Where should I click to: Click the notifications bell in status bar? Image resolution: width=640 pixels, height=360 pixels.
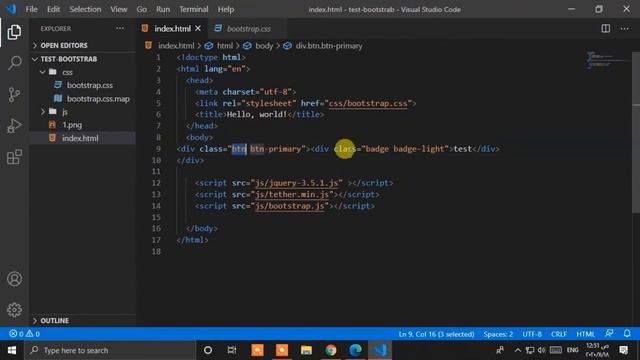[x=627, y=333]
